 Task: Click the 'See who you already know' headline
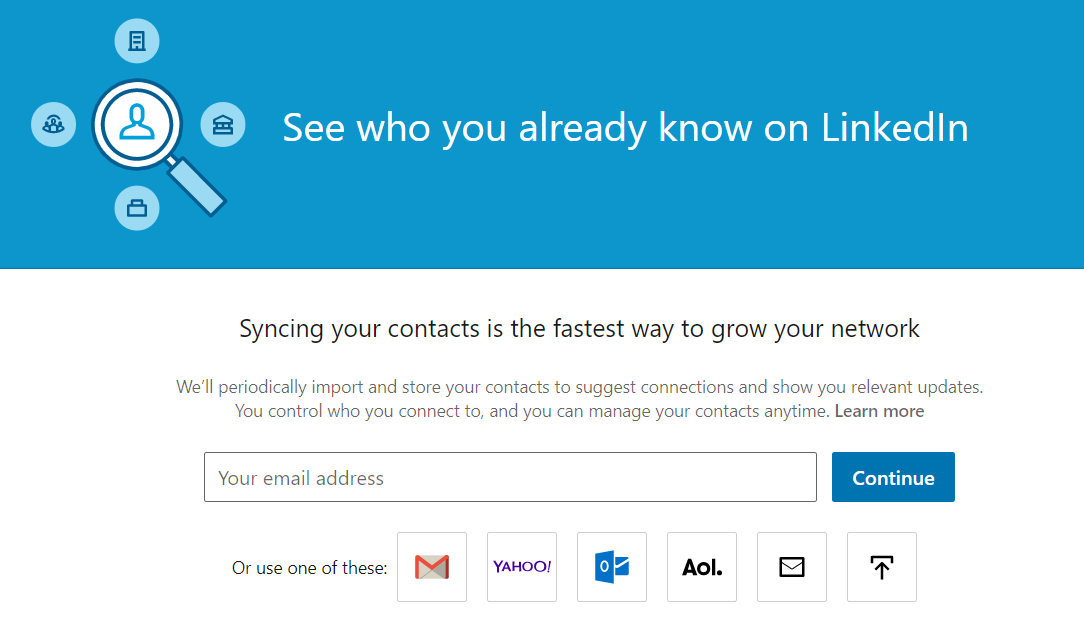(625, 128)
